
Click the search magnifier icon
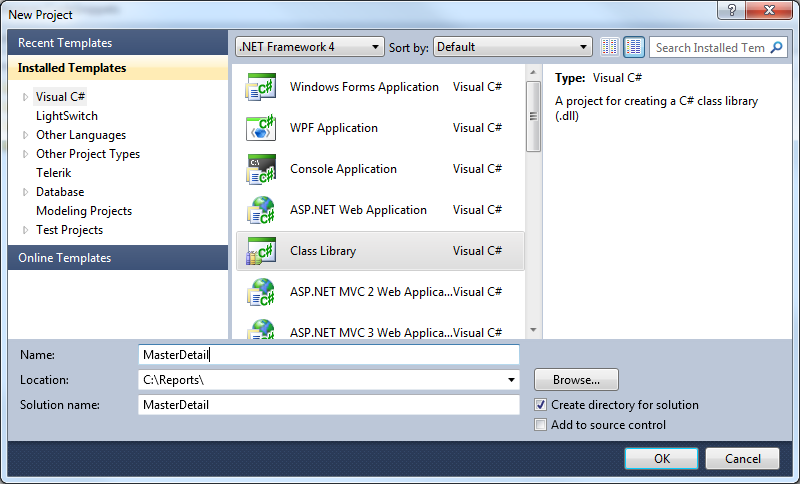776,47
